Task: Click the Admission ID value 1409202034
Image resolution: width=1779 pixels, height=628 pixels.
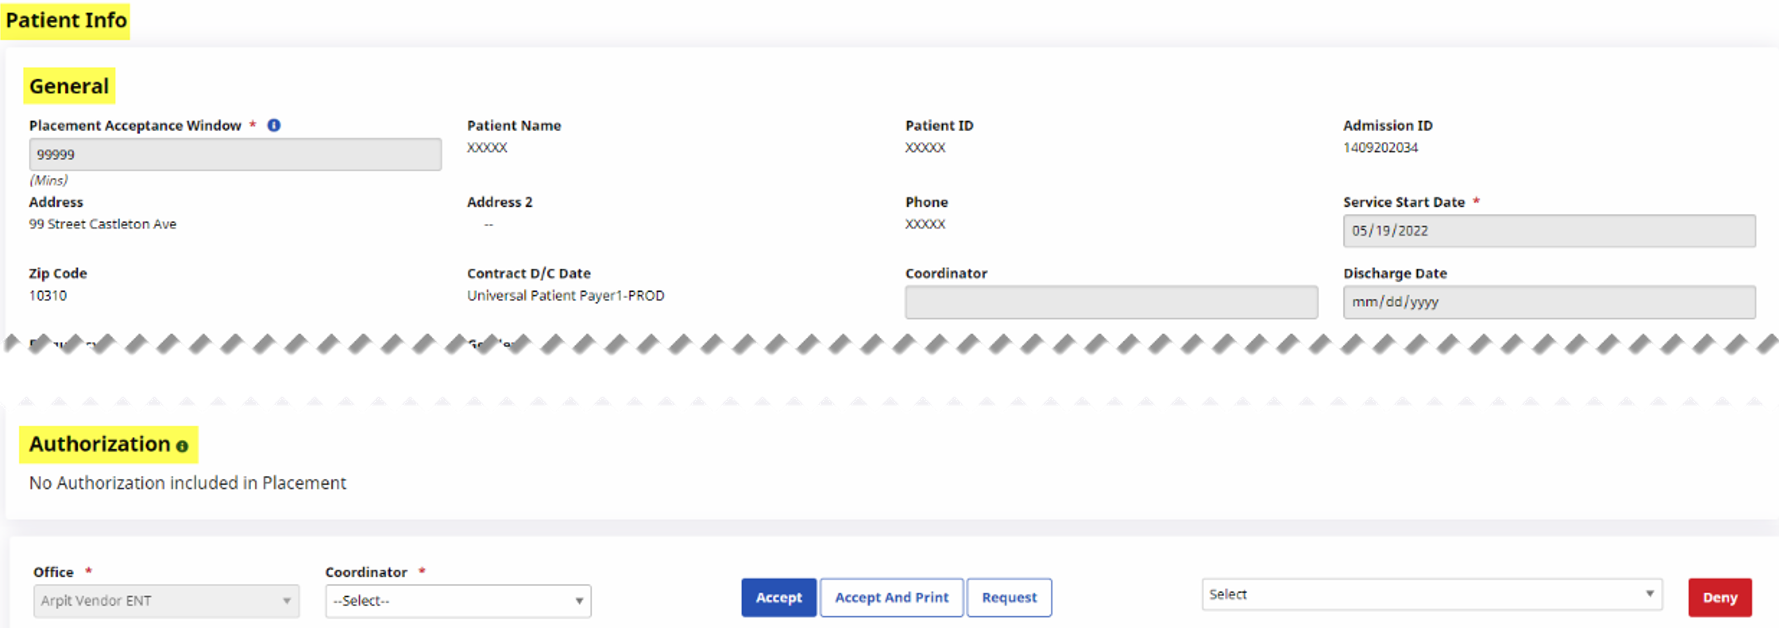Action: click(x=1380, y=148)
